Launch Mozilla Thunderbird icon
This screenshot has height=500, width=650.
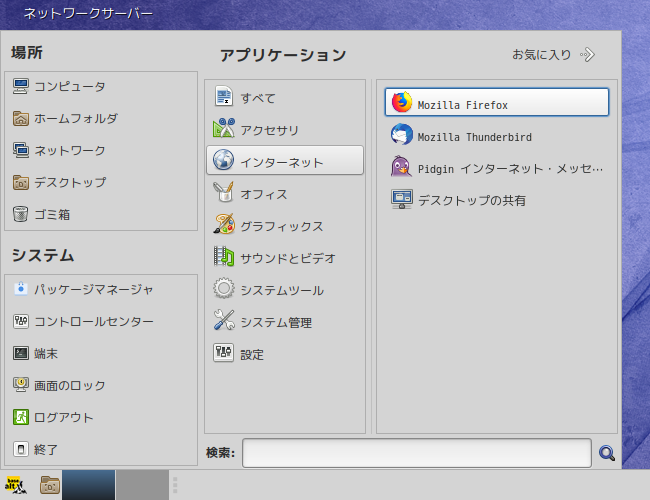pos(402,134)
